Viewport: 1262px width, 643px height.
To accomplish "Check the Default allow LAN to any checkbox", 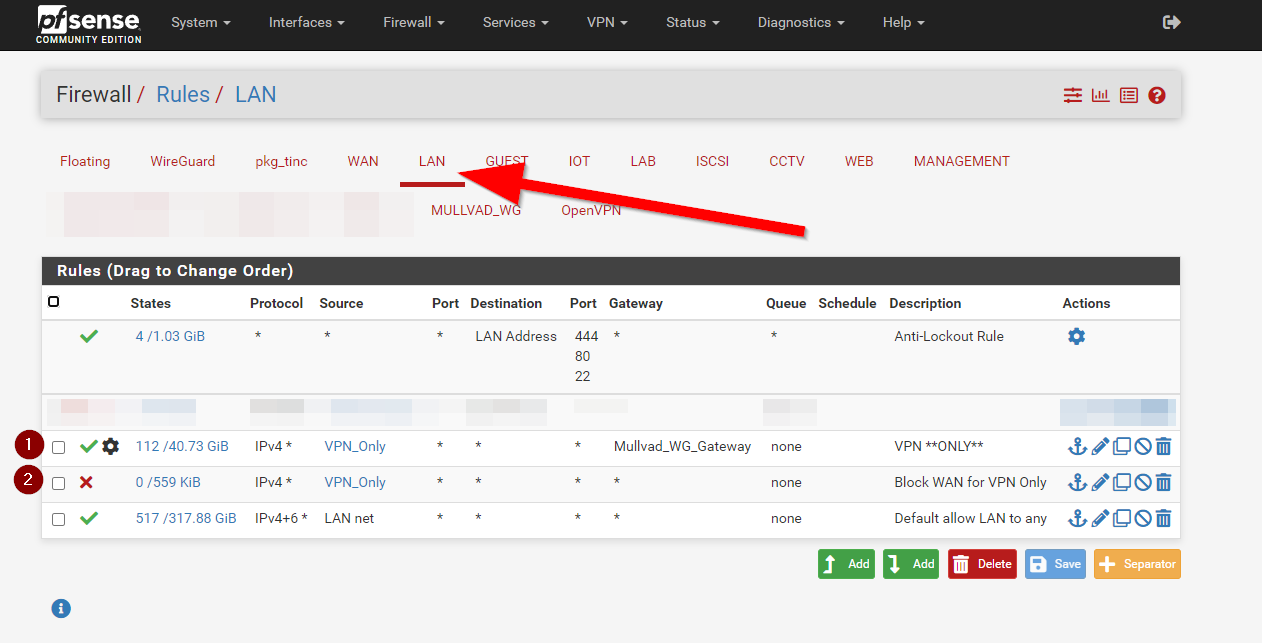I will coord(59,519).
